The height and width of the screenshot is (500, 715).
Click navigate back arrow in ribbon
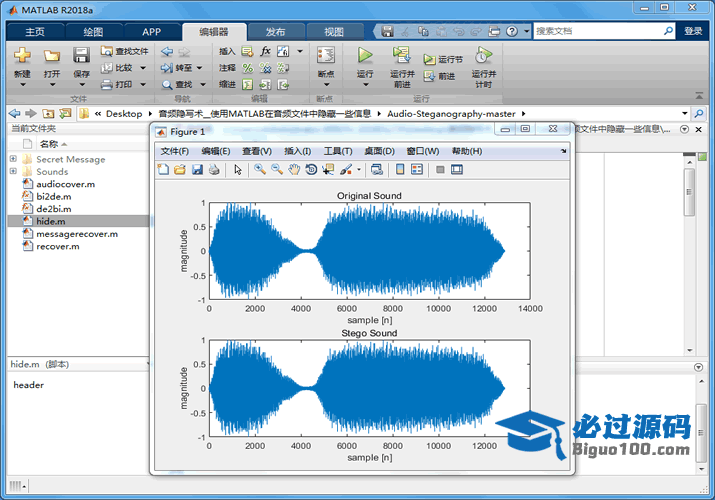pos(167,52)
